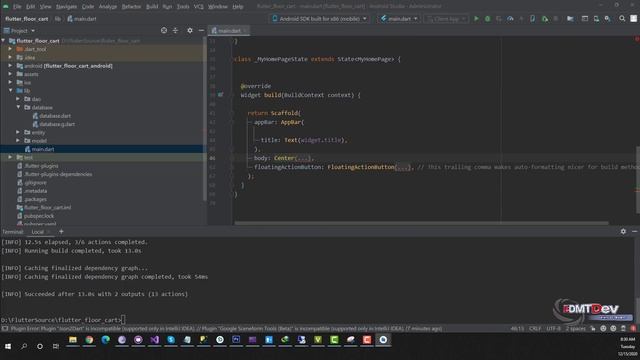The height and width of the screenshot is (360, 640).
Task: Expand the assets folder in project tree
Action: pyautogui.click(x=10, y=74)
